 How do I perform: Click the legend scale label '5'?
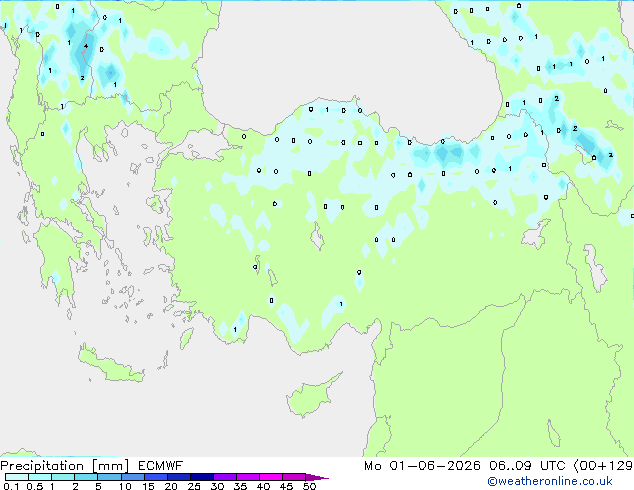98,486
